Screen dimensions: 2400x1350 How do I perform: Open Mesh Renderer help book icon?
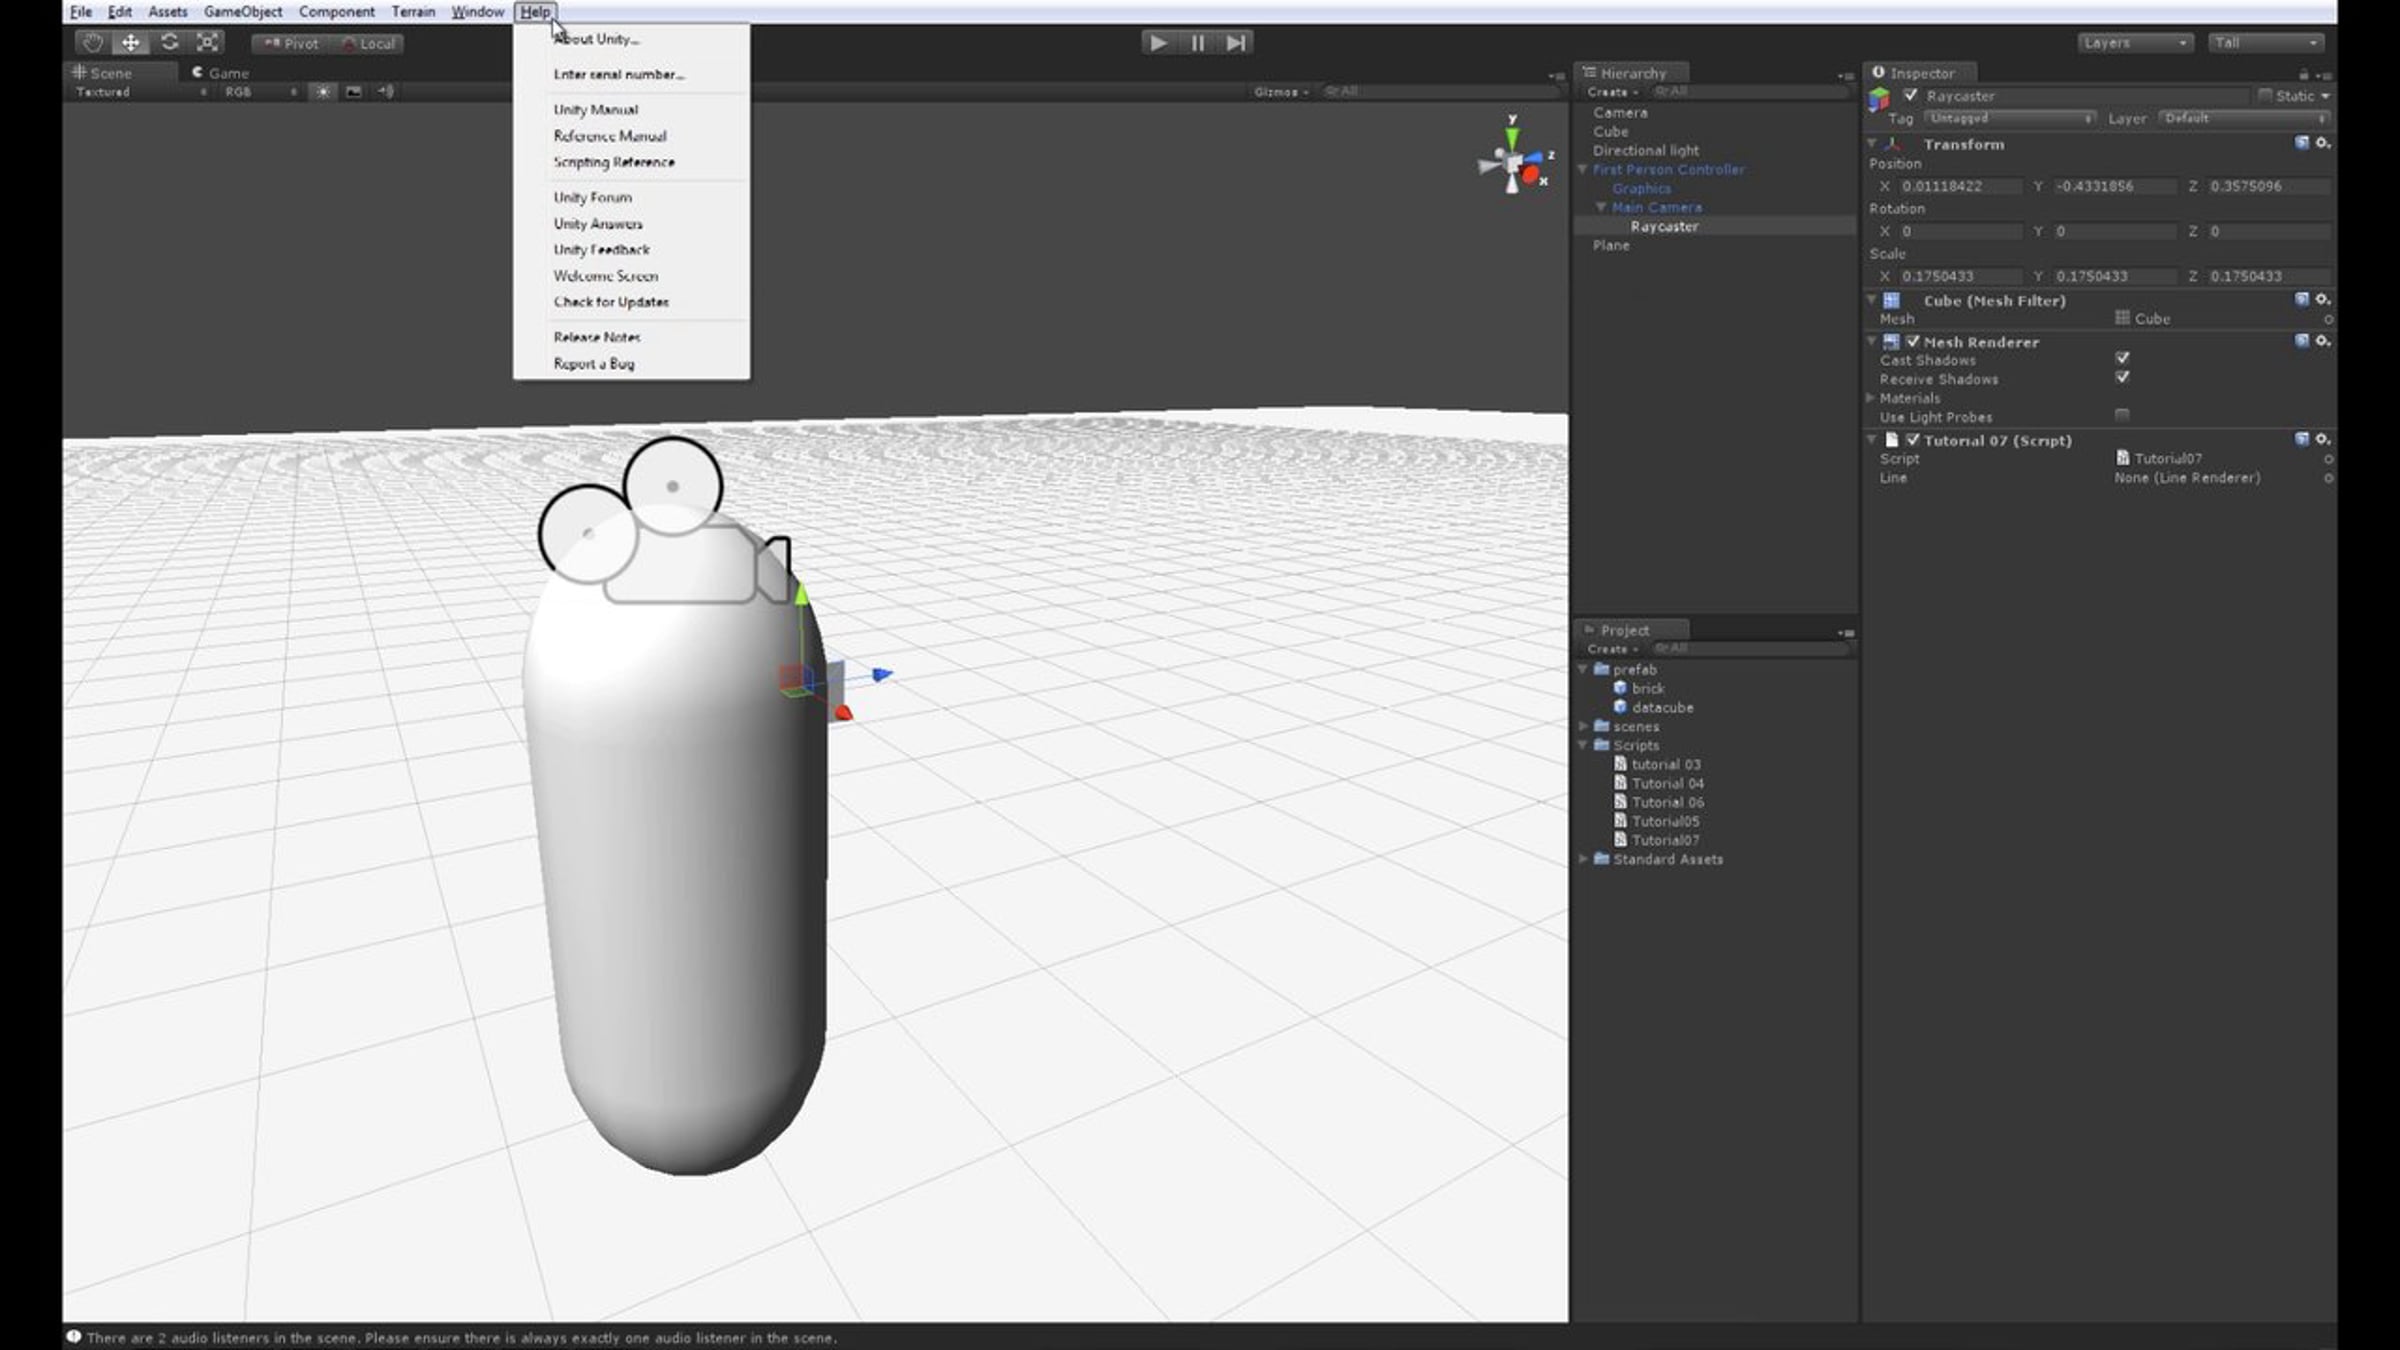click(2302, 341)
